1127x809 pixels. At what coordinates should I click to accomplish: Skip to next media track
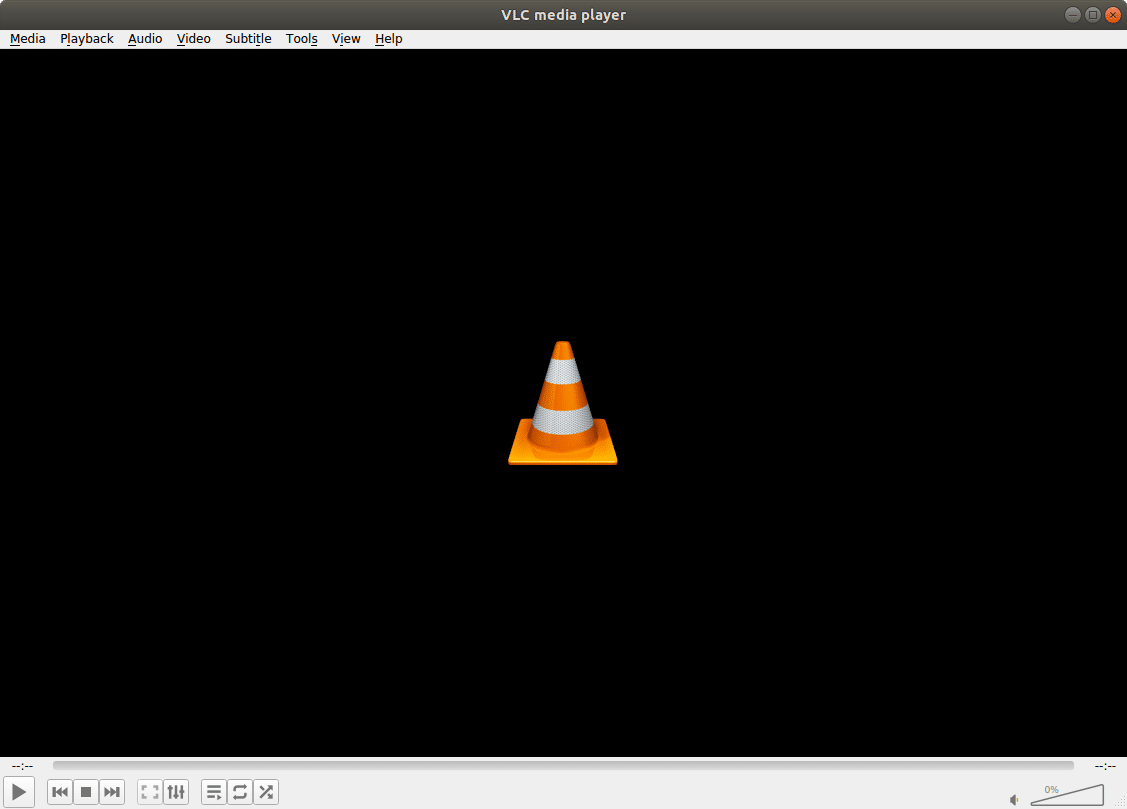(112, 793)
